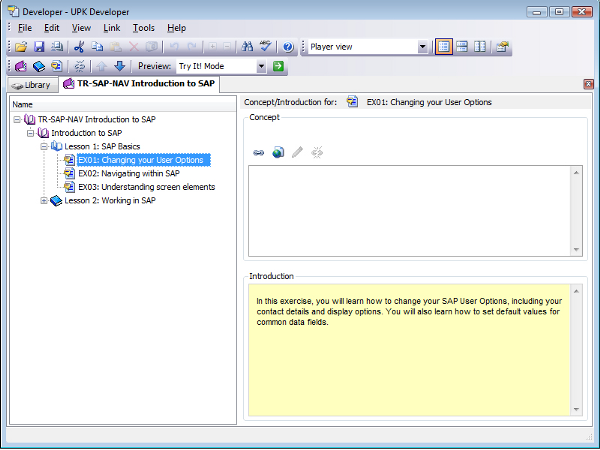600x450 pixels.
Task: Click the greyed icon right of Delete
Action: point(152,47)
